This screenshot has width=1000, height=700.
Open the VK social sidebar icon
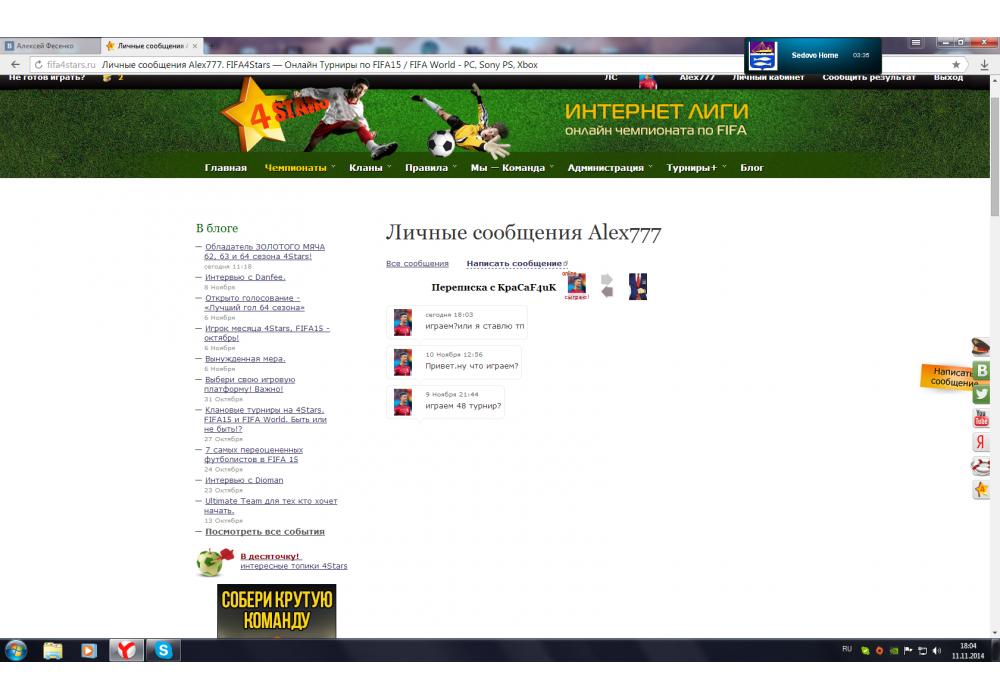982,371
